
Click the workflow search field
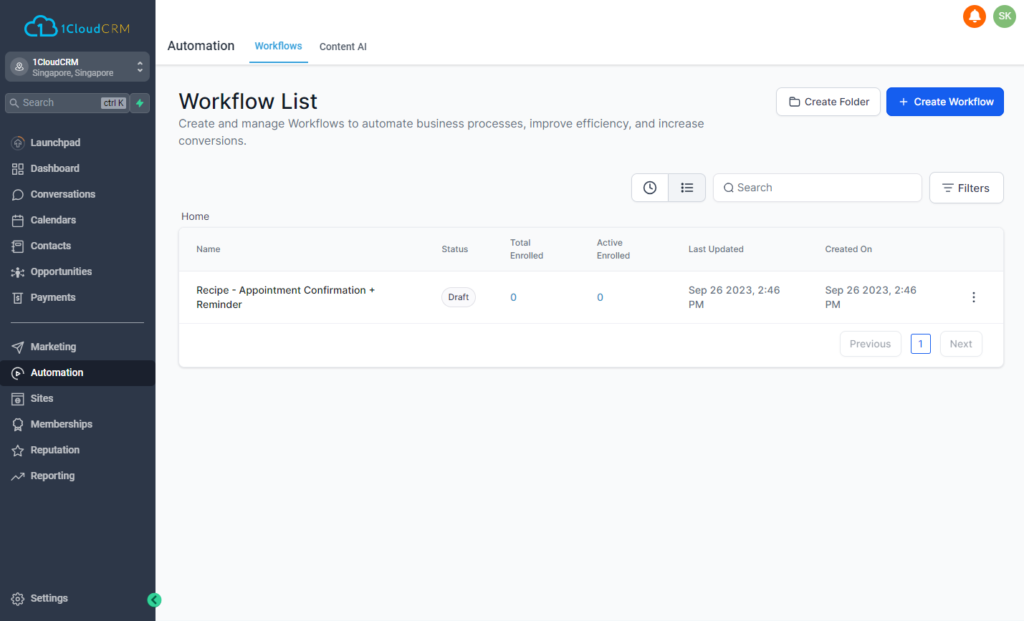click(x=816, y=187)
